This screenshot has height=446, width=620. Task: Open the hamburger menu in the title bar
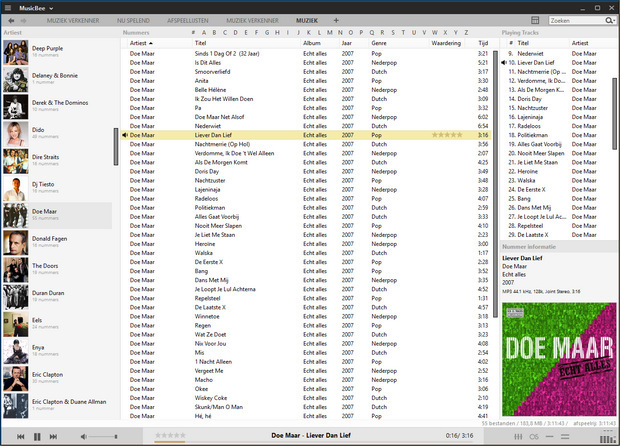coord(8,8)
